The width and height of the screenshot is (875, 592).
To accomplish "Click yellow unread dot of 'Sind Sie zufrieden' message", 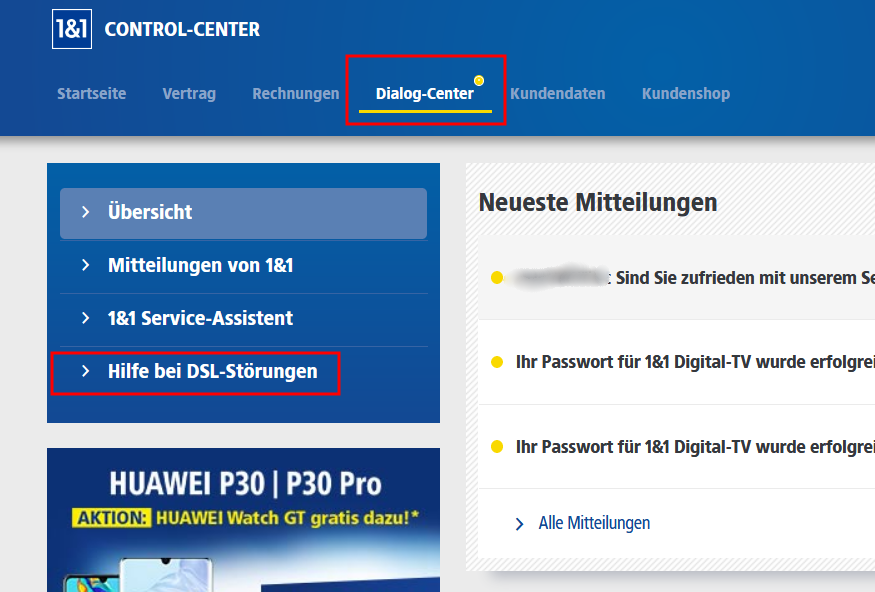I will click(497, 277).
